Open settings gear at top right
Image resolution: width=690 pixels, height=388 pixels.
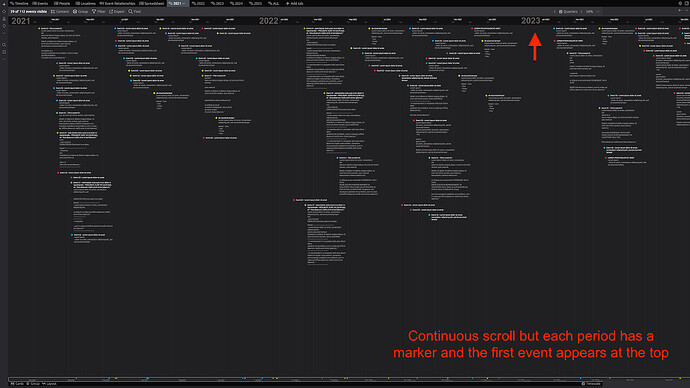pos(680,3)
